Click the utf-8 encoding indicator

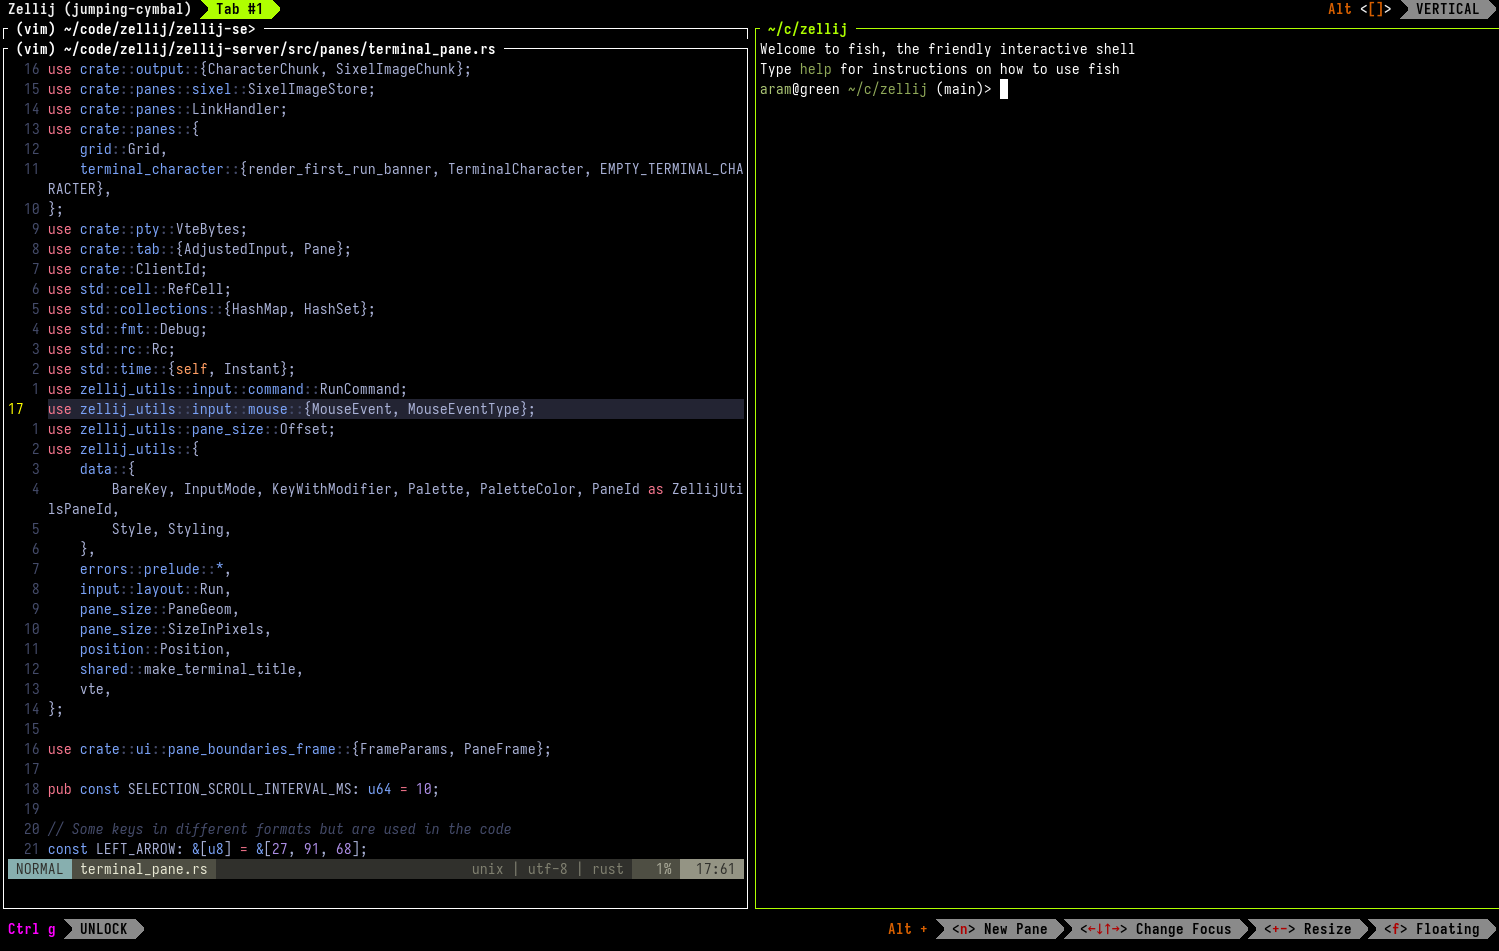pos(547,869)
